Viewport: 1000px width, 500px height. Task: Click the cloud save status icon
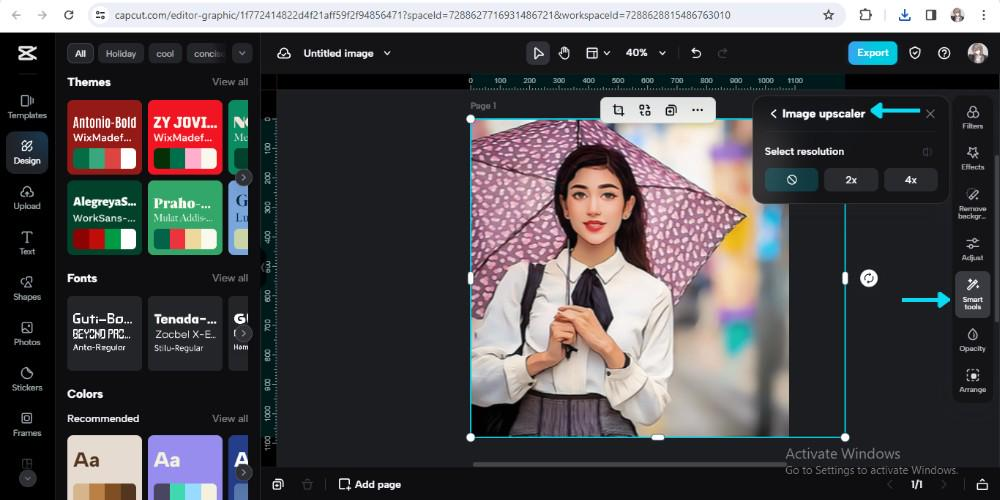(x=284, y=54)
